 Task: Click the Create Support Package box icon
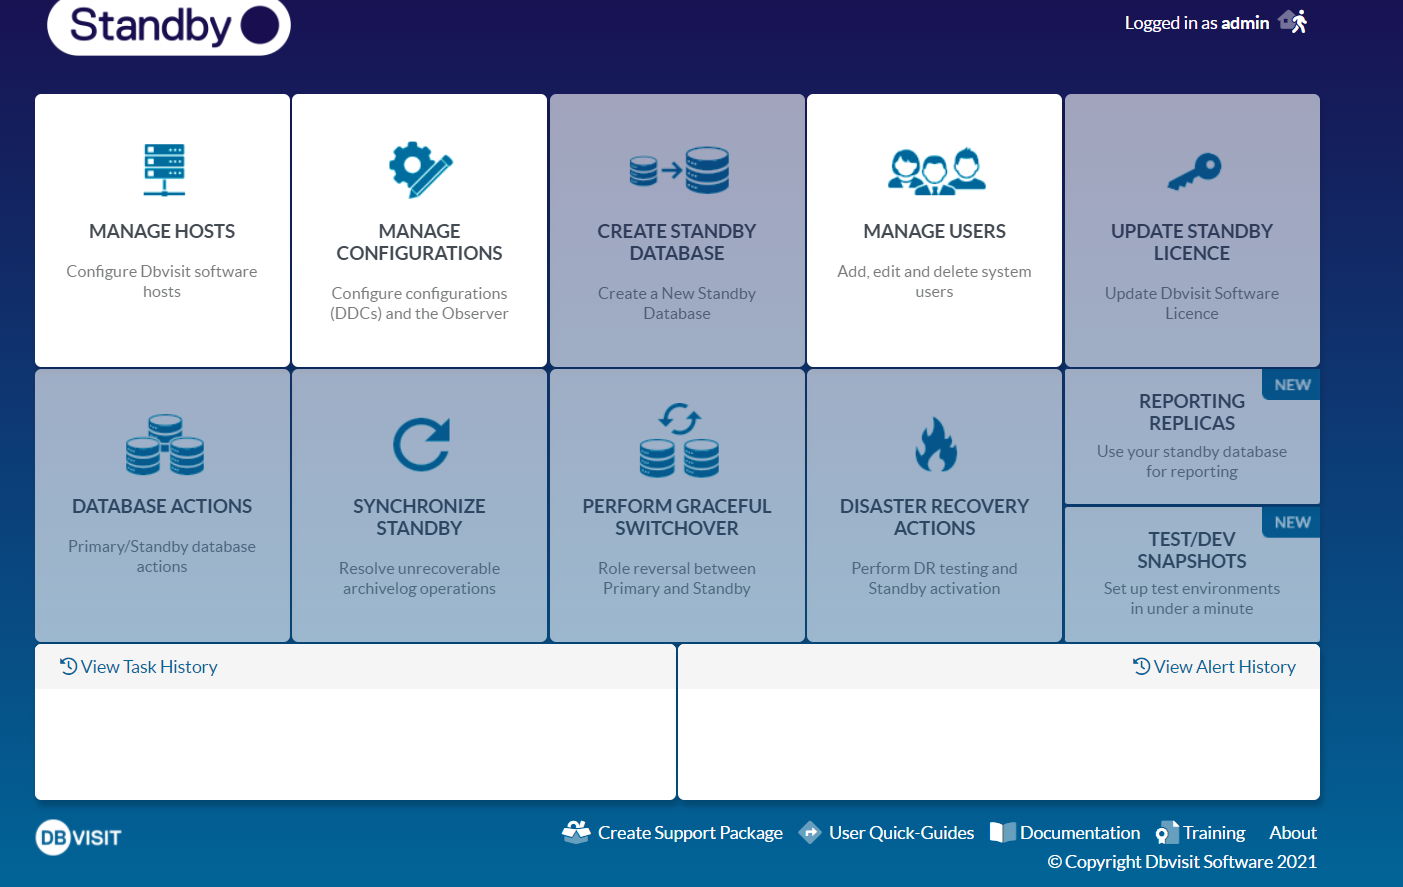[x=576, y=832]
